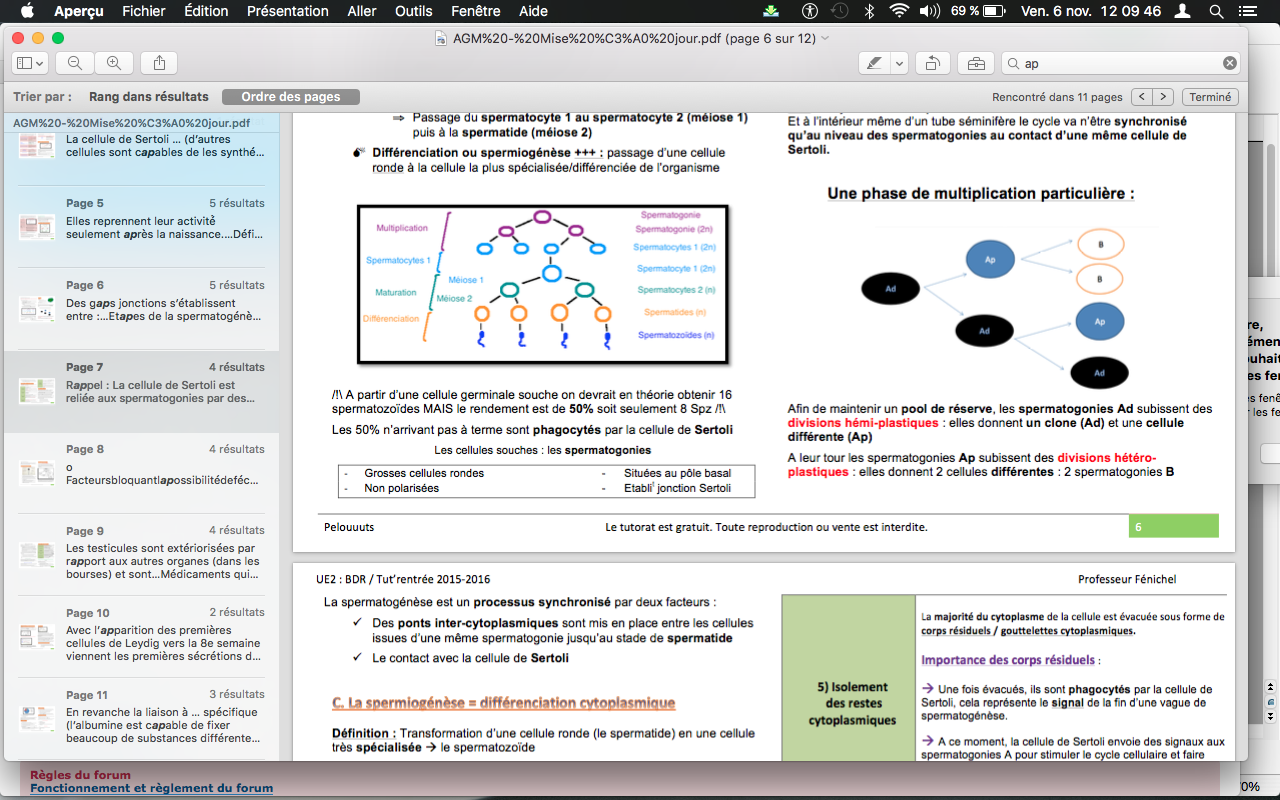Click the Share icon in toolbar

160,63
